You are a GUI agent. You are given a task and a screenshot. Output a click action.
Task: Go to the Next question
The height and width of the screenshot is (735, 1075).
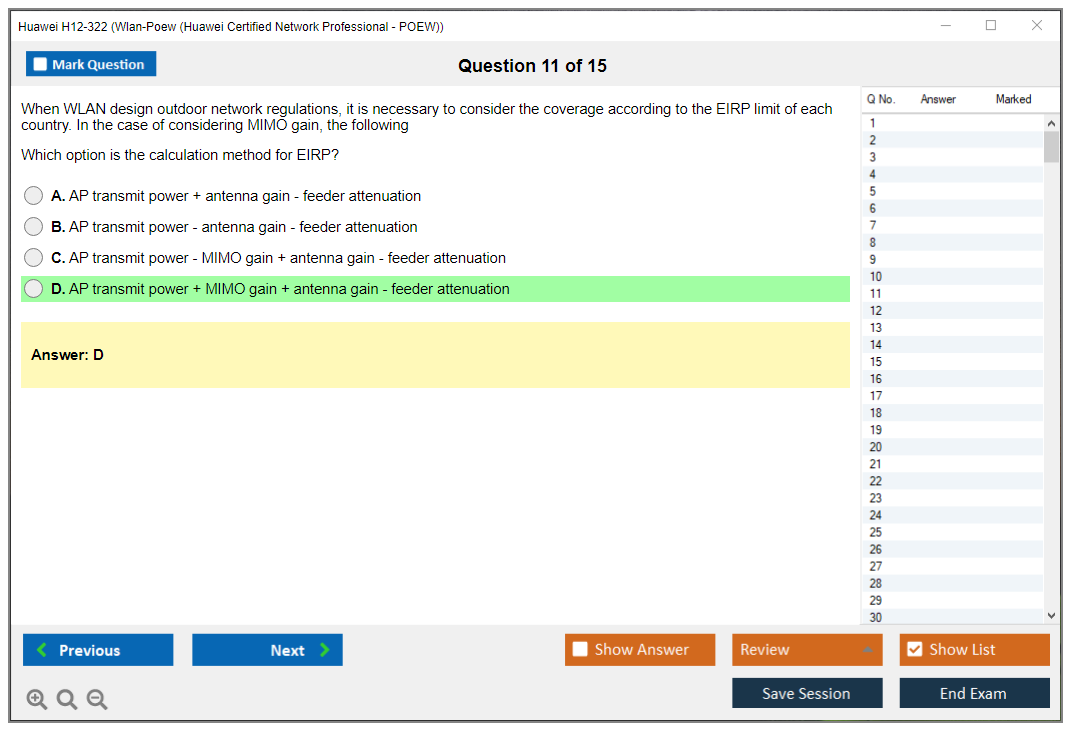coord(267,650)
